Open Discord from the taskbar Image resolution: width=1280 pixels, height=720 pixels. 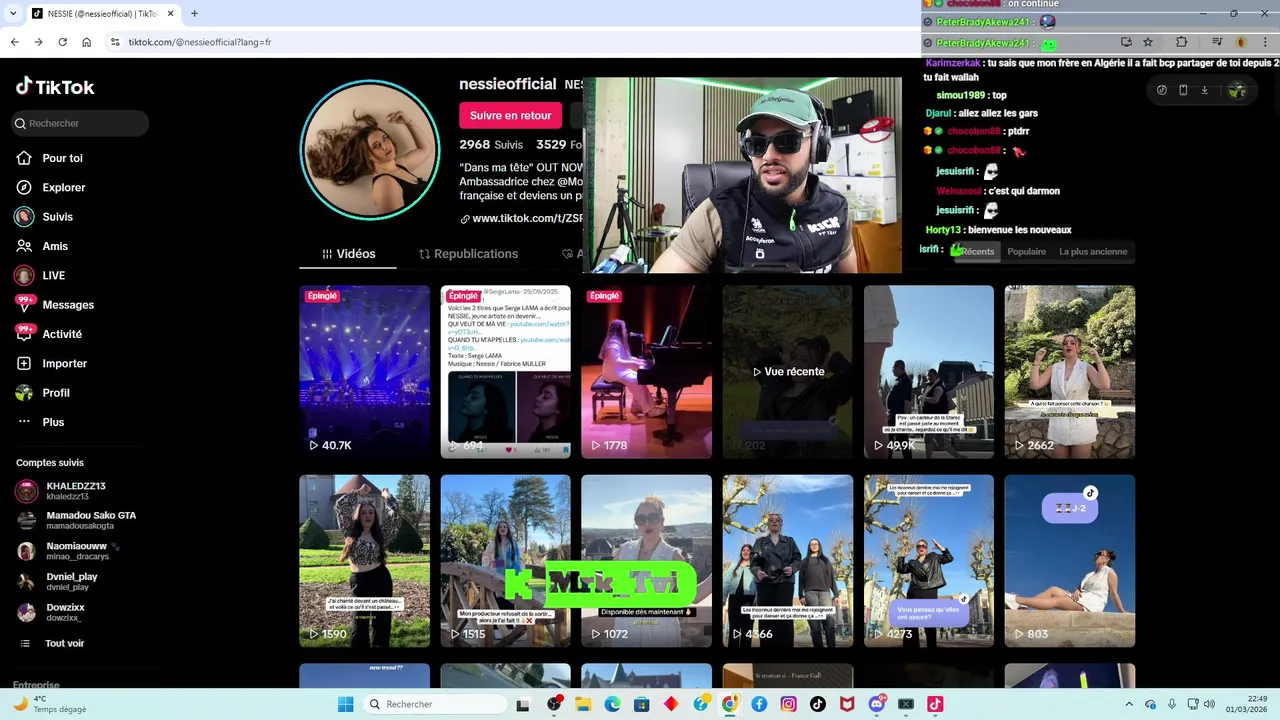pos(877,704)
